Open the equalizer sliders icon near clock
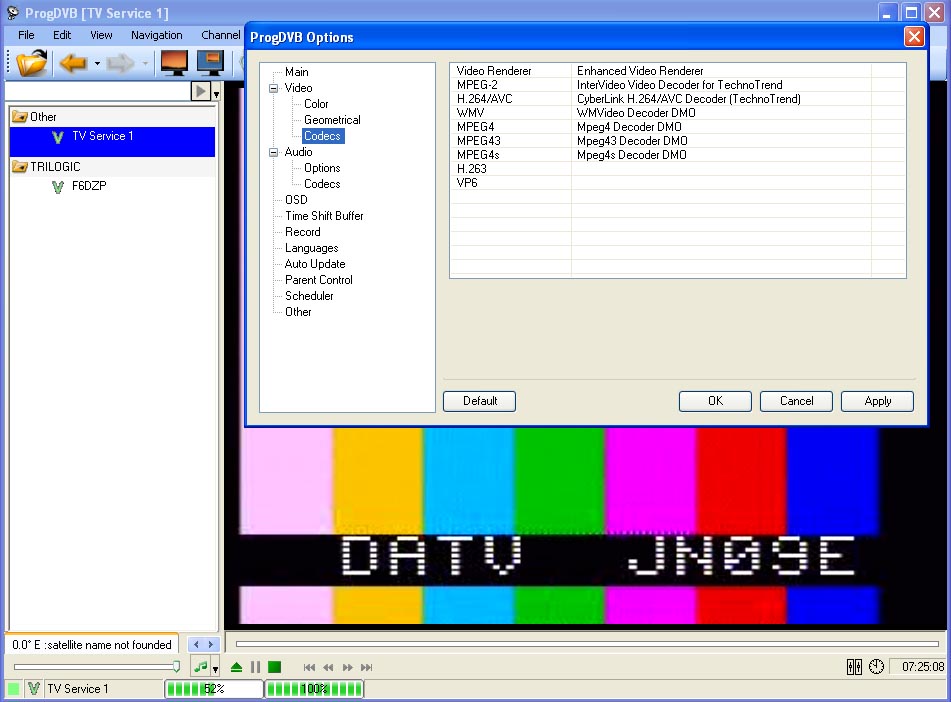The height and width of the screenshot is (702, 951). click(854, 667)
